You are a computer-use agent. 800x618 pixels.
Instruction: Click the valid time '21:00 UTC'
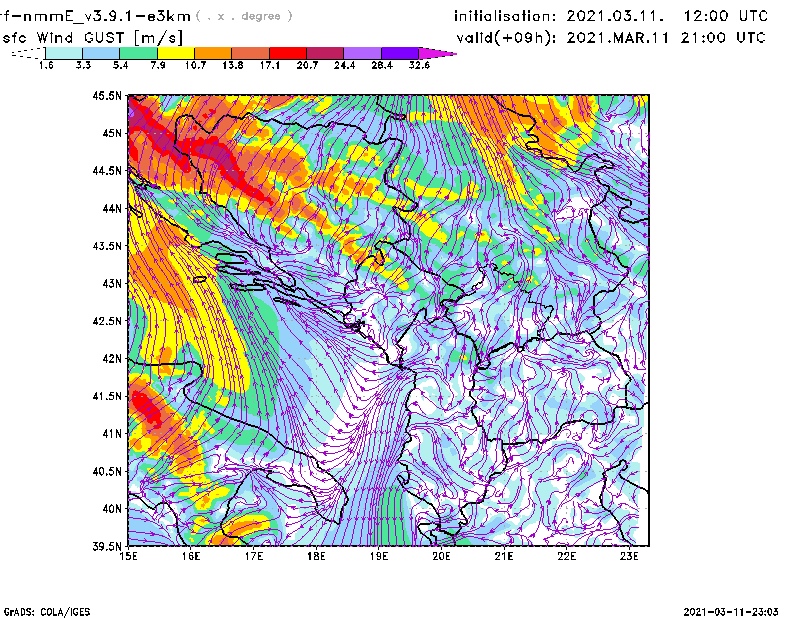pyautogui.click(x=723, y=38)
